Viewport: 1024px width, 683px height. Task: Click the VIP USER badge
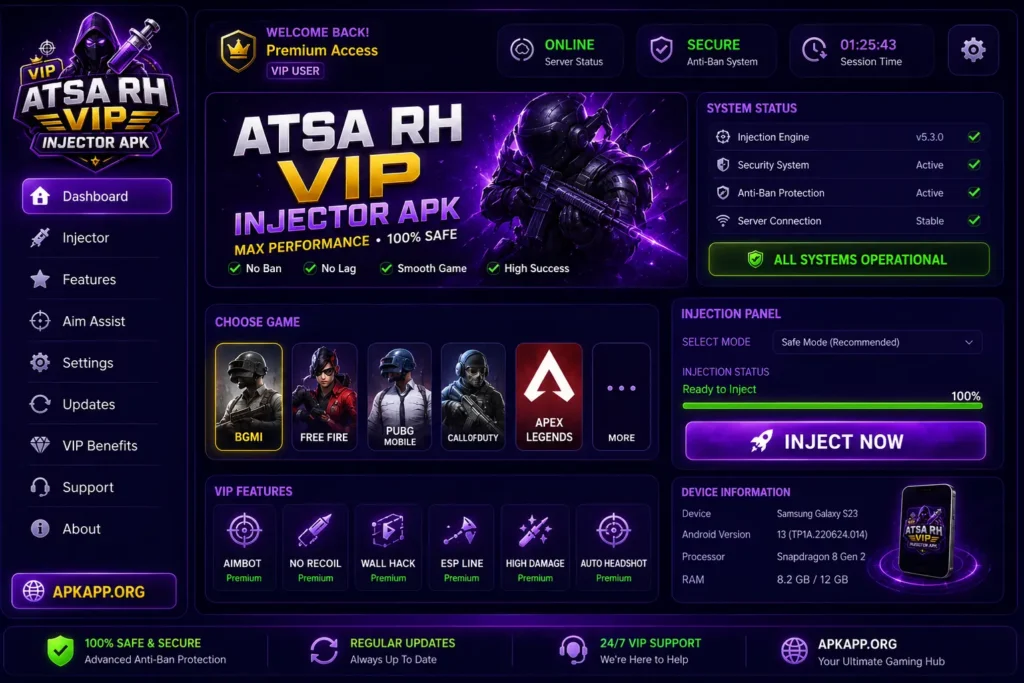point(295,71)
